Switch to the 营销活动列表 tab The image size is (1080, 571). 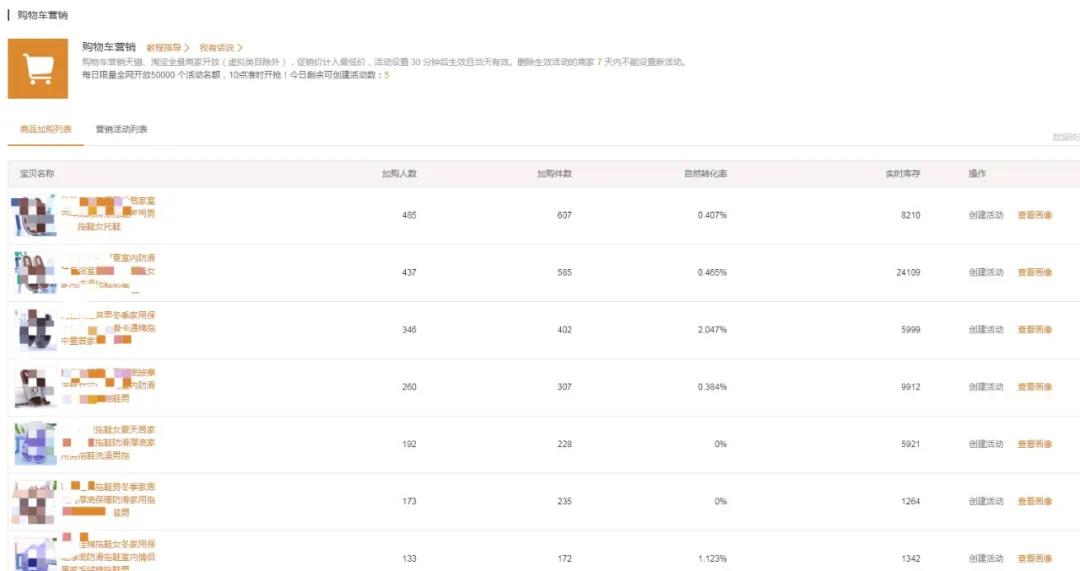click(121, 129)
